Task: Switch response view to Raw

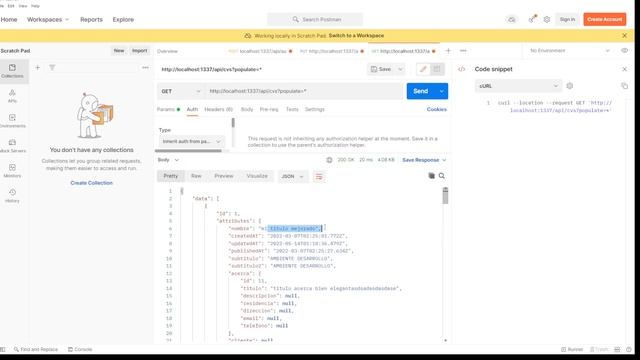Action: pos(196,176)
